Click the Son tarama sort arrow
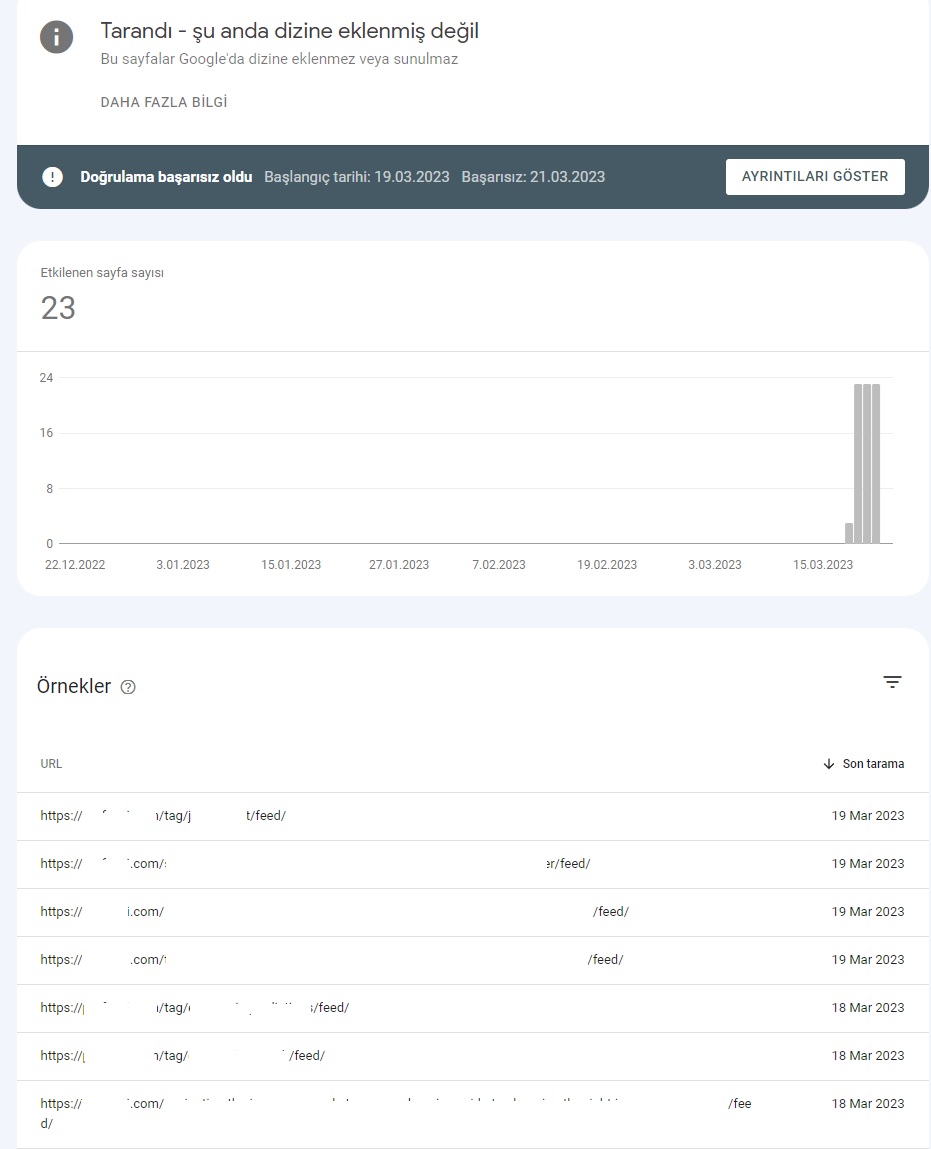931x1149 pixels. pyautogui.click(x=829, y=764)
